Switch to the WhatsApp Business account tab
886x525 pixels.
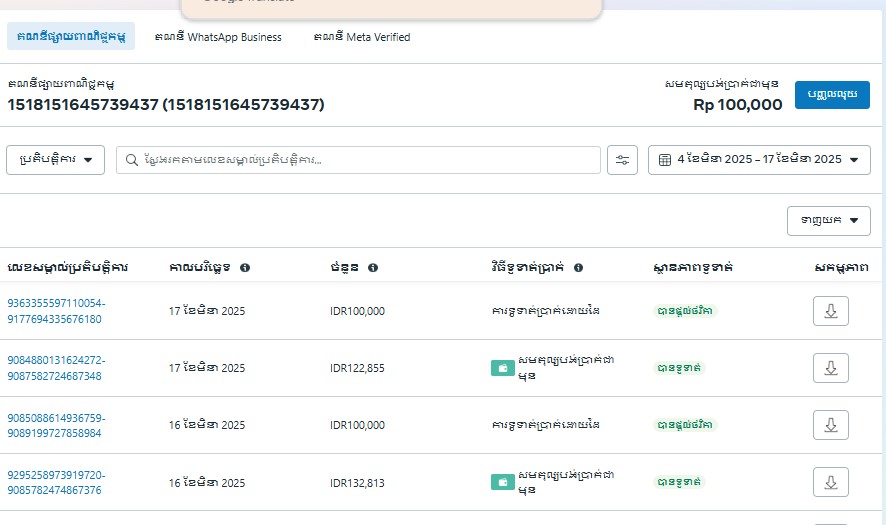(x=218, y=37)
